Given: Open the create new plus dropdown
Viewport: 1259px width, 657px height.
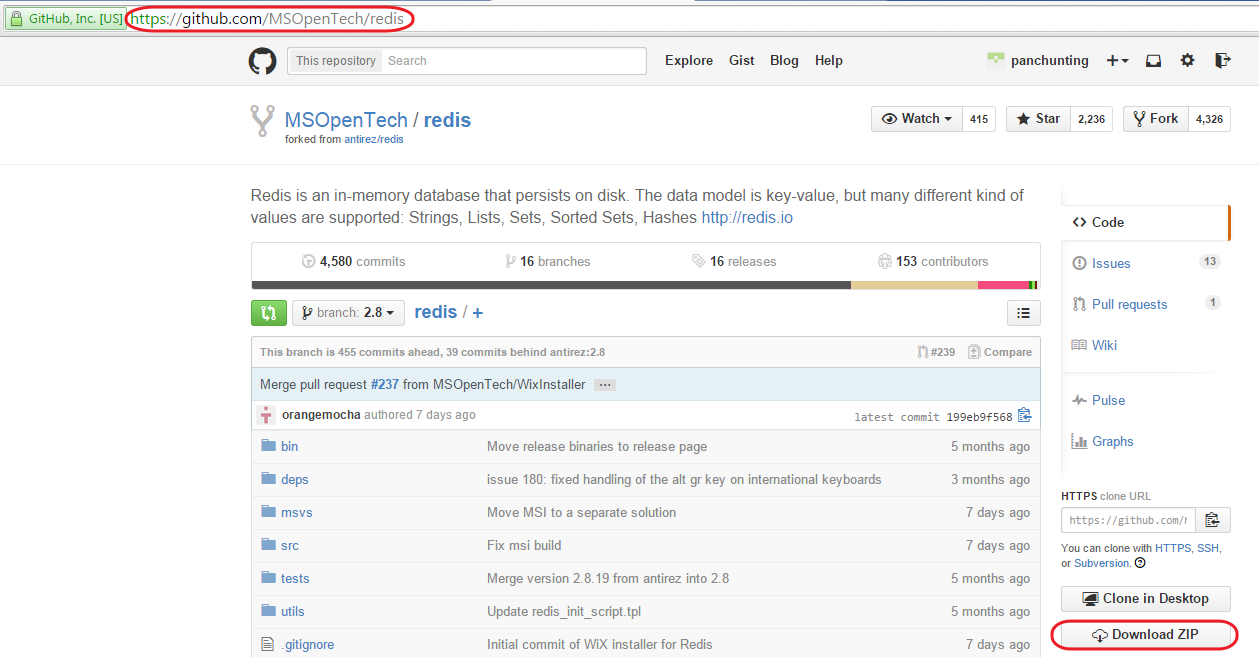Looking at the screenshot, I should pyautogui.click(x=1117, y=61).
